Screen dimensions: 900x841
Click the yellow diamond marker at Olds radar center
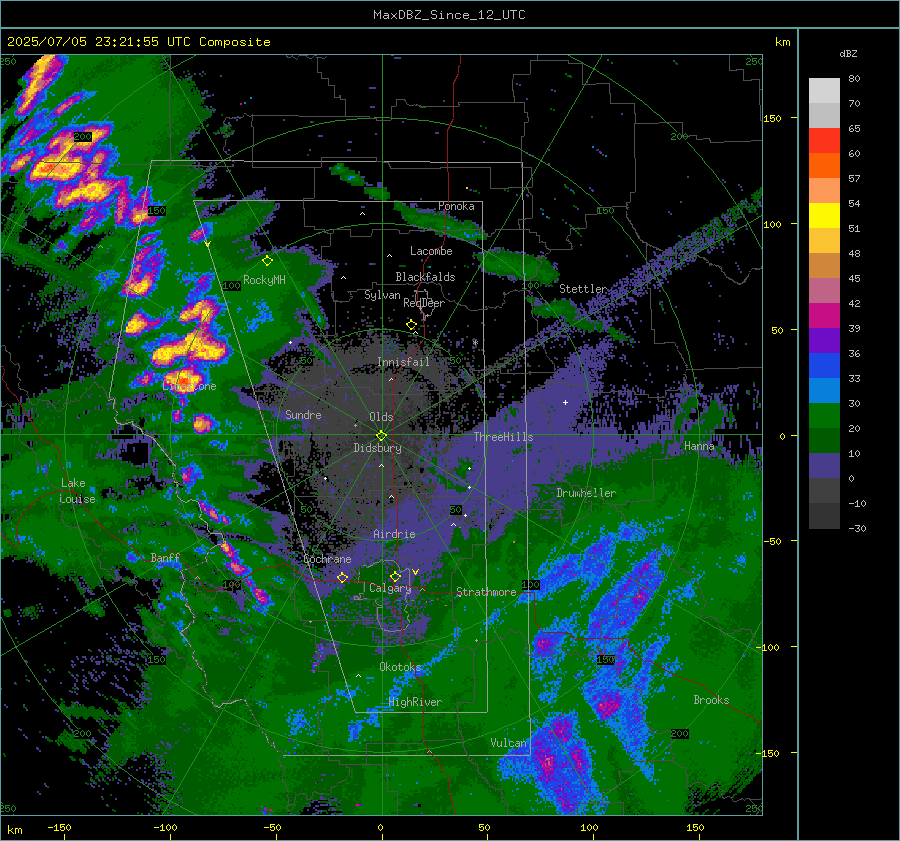(x=381, y=435)
